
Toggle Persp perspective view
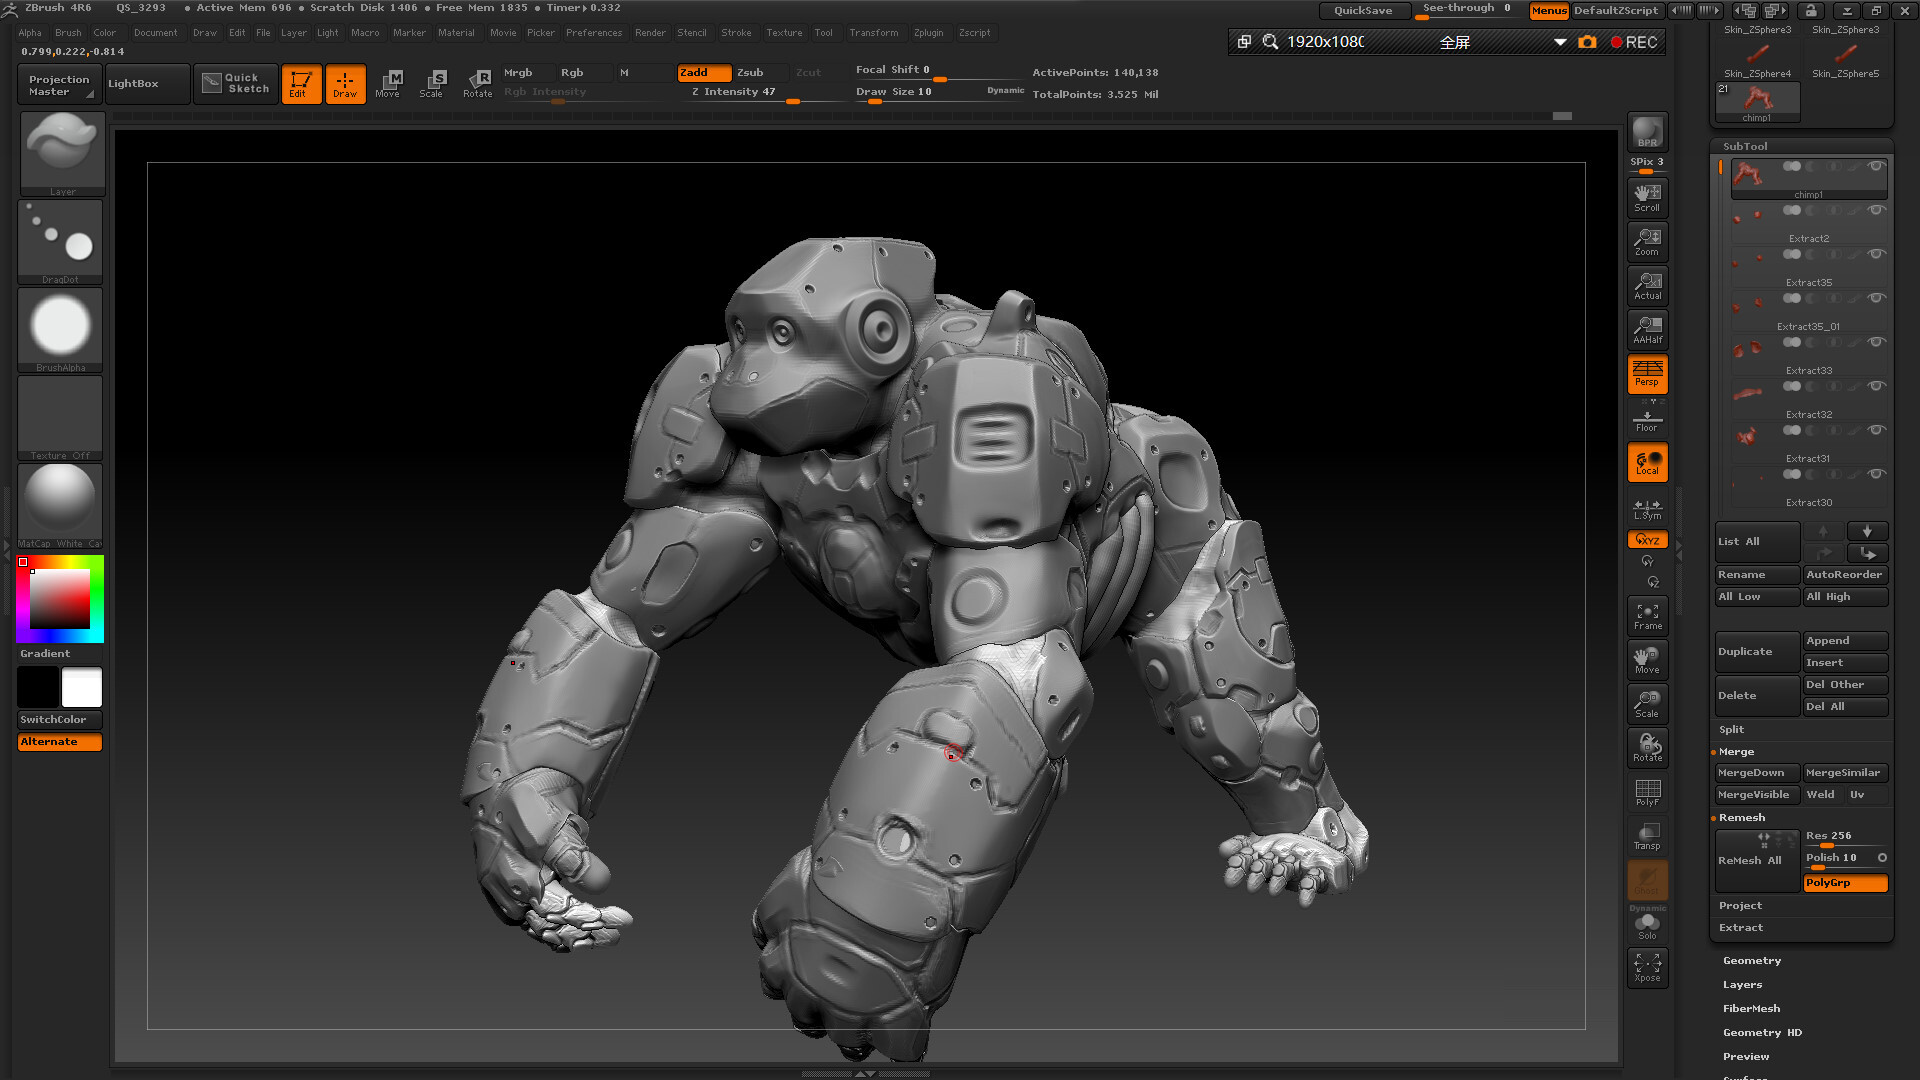pos(1647,374)
